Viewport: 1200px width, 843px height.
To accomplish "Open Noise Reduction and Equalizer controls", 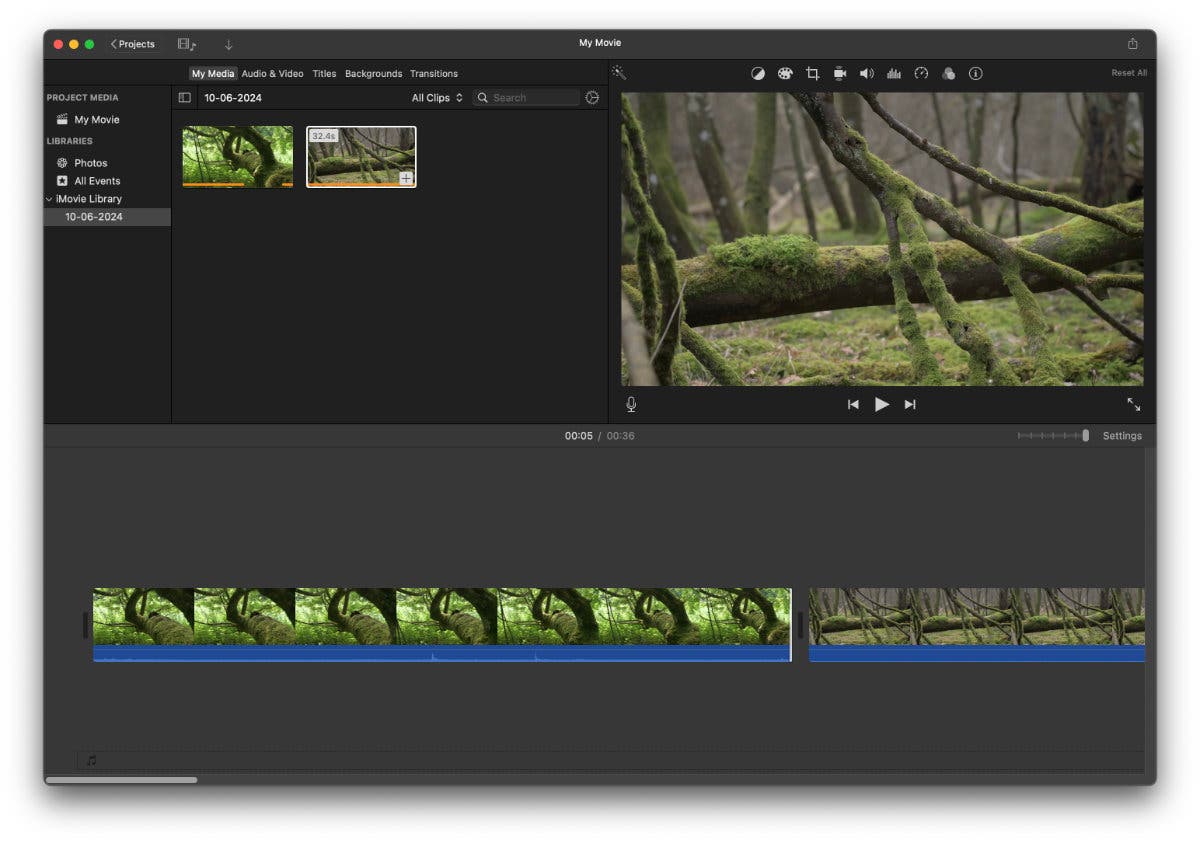I will click(893, 73).
